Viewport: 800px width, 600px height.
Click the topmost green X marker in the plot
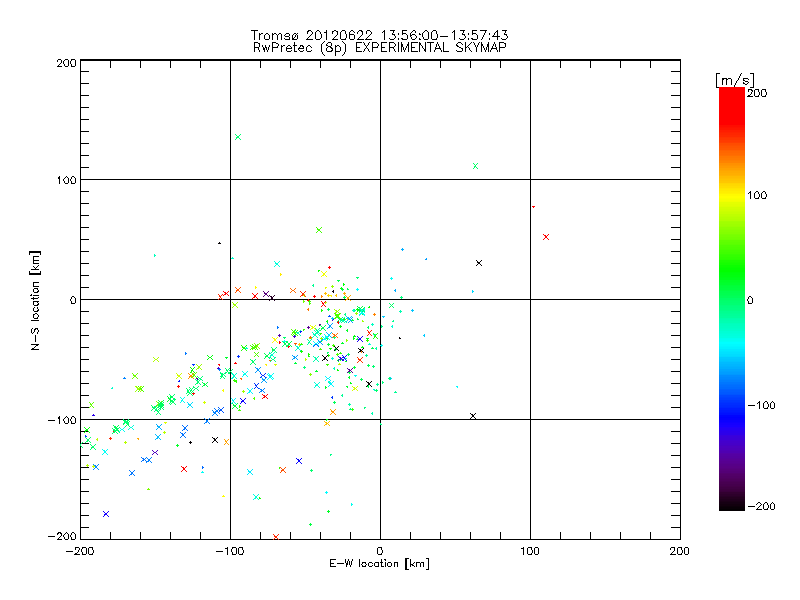point(238,137)
